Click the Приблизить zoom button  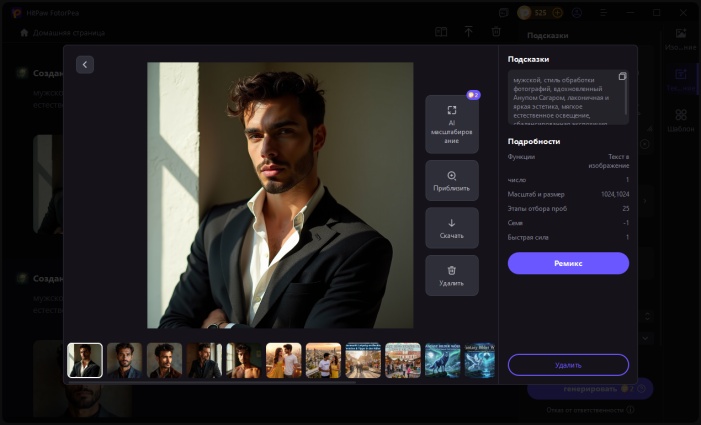point(451,181)
